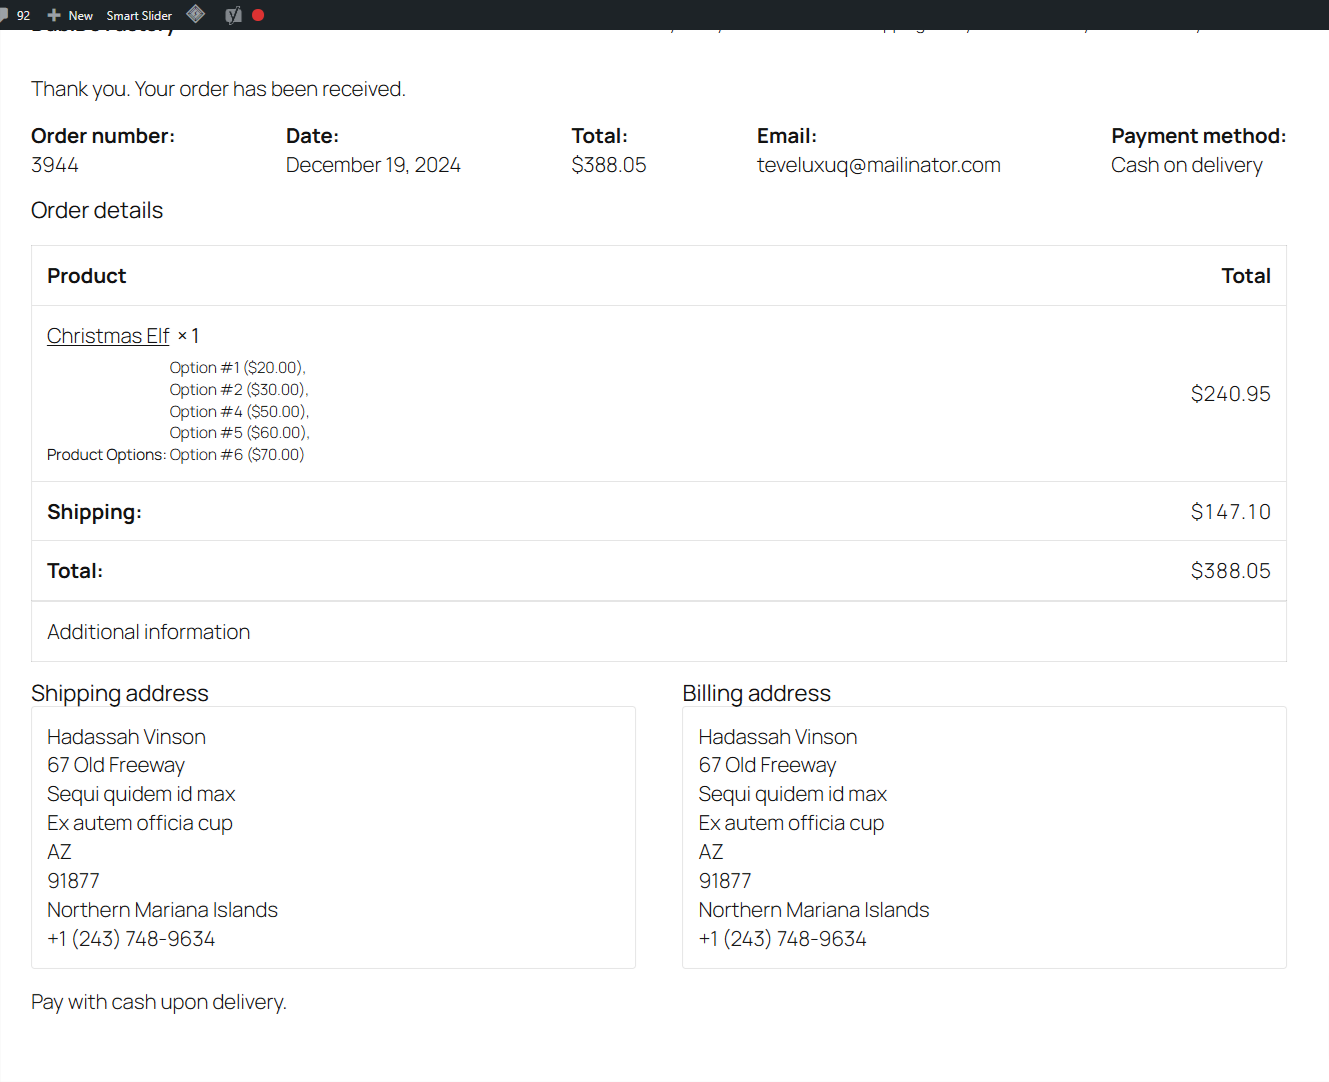Click the date December 19, 2024
1329x1082 pixels.
pos(373,165)
